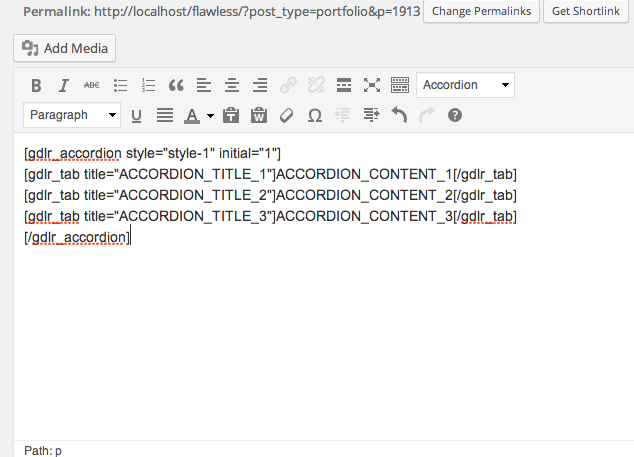The width and height of the screenshot is (634, 457).
Task: Enter distraction-free fullscreen mode
Action: (x=372, y=86)
